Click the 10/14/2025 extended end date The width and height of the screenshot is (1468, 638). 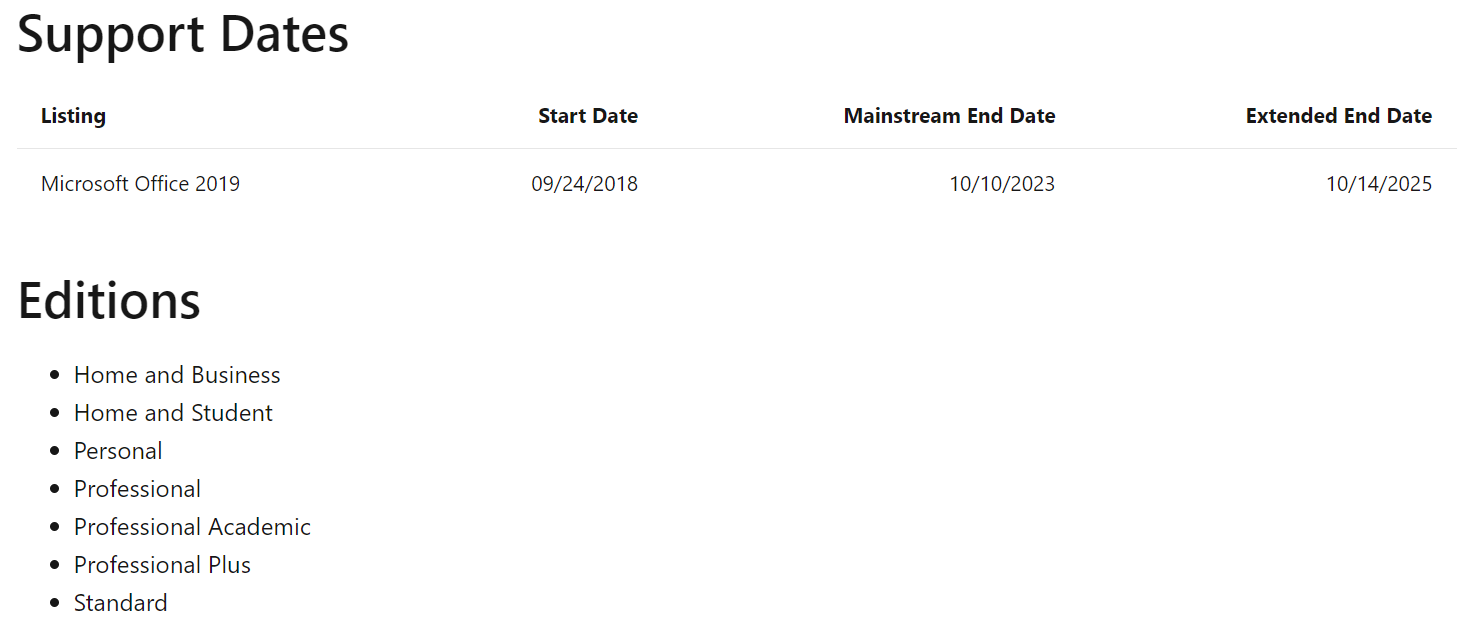1379,184
